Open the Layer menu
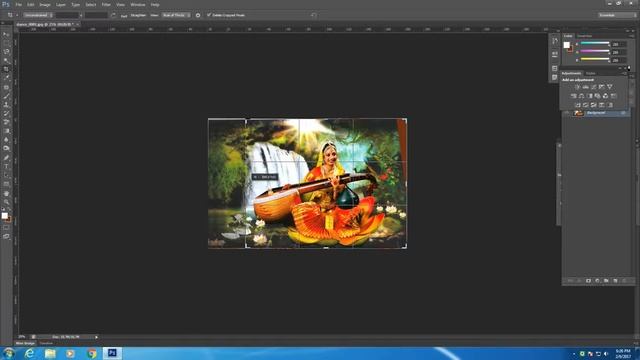The image size is (640, 360). pyautogui.click(x=61, y=4)
